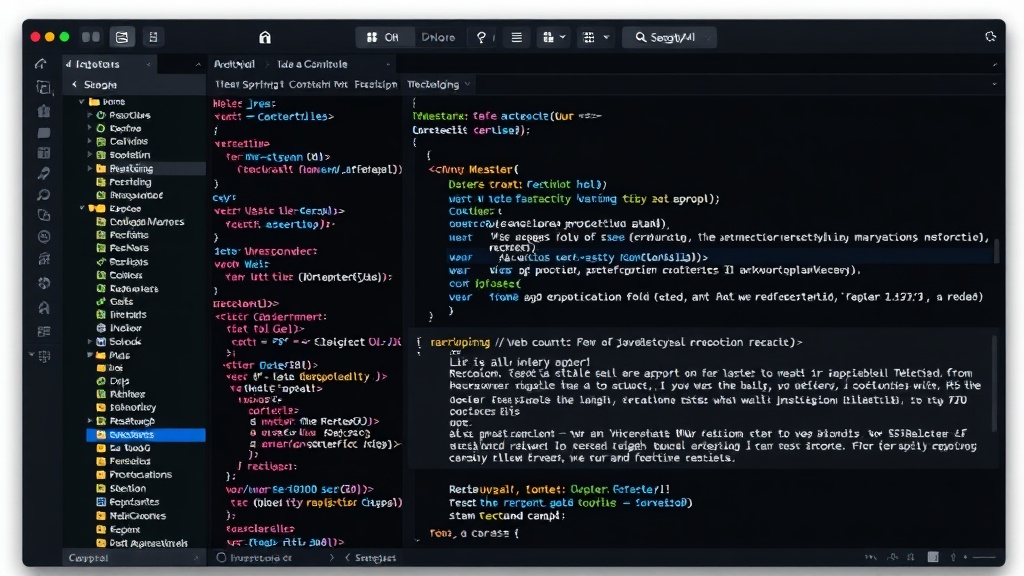Click the upper code editor's vertical scrollbar

click(x=996, y=251)
